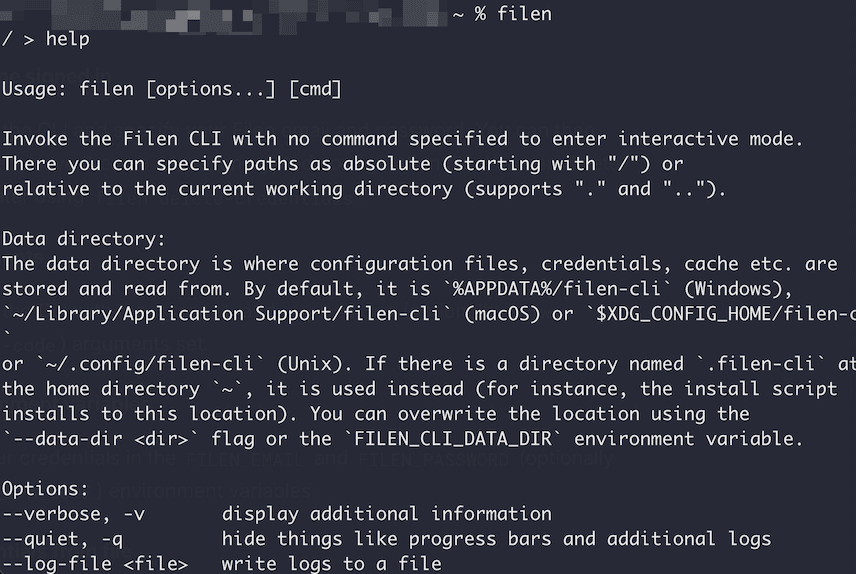Click the "display additional information" description
Image resolution: width=856 pixels, height=574 pixels.
[x=386, y=514]
